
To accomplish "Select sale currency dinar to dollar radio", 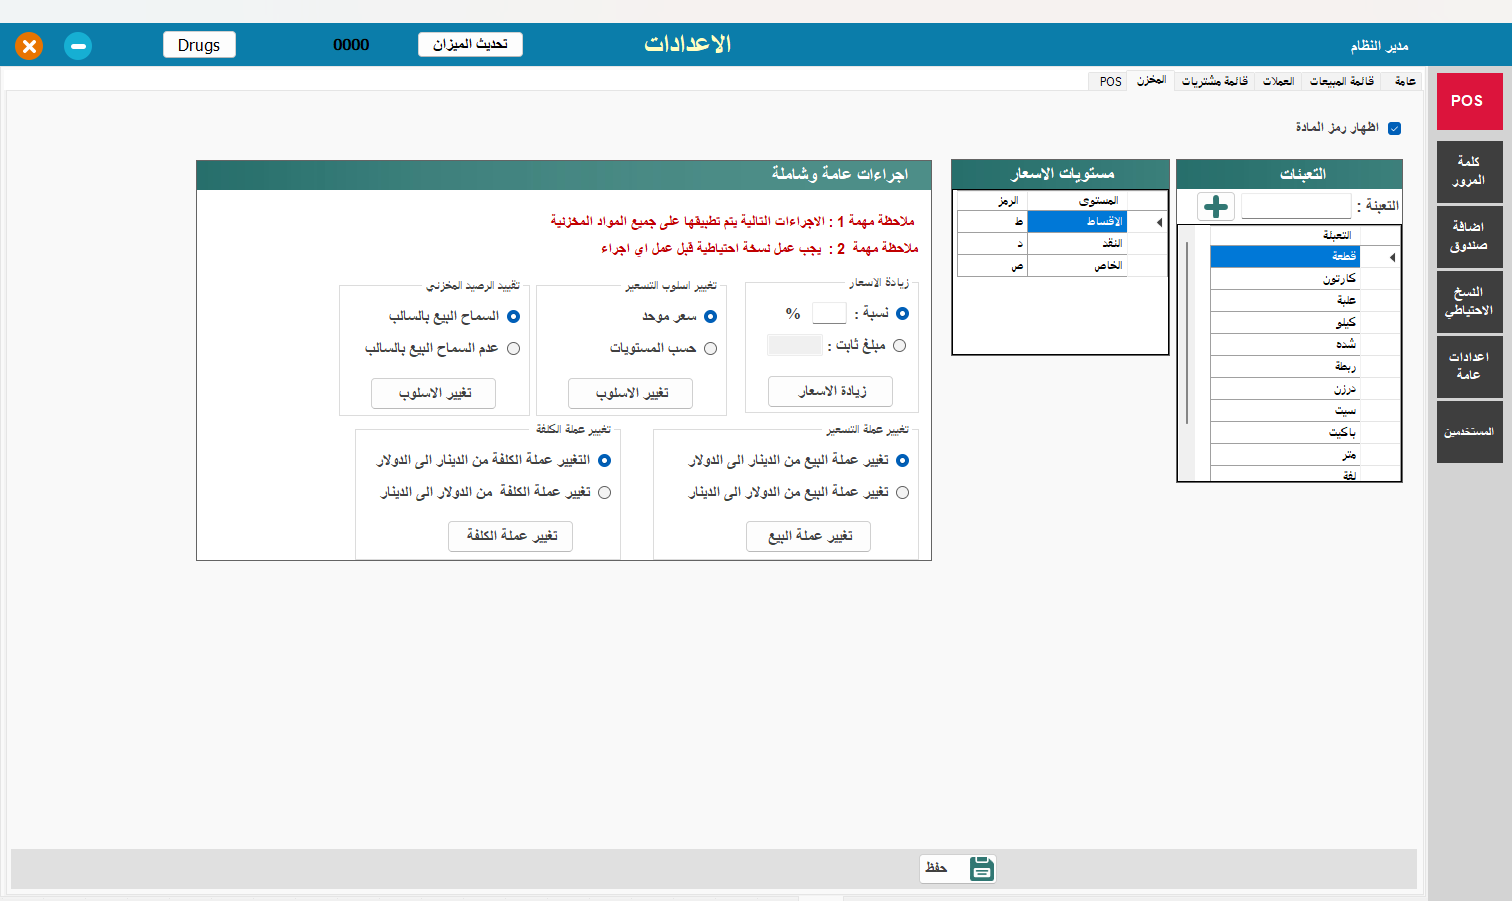I will pyautogui.click(x=903, y=460).
